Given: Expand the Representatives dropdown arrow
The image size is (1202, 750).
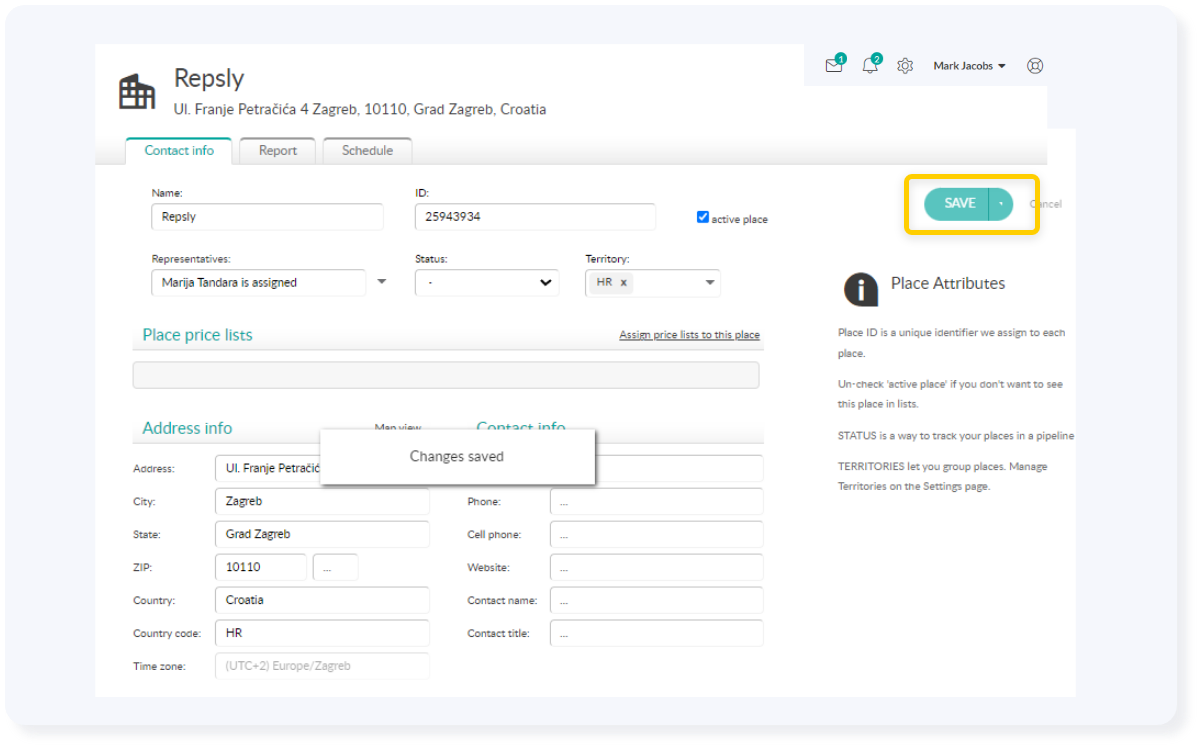Looking at the screenshot, I should click(381, 283).
